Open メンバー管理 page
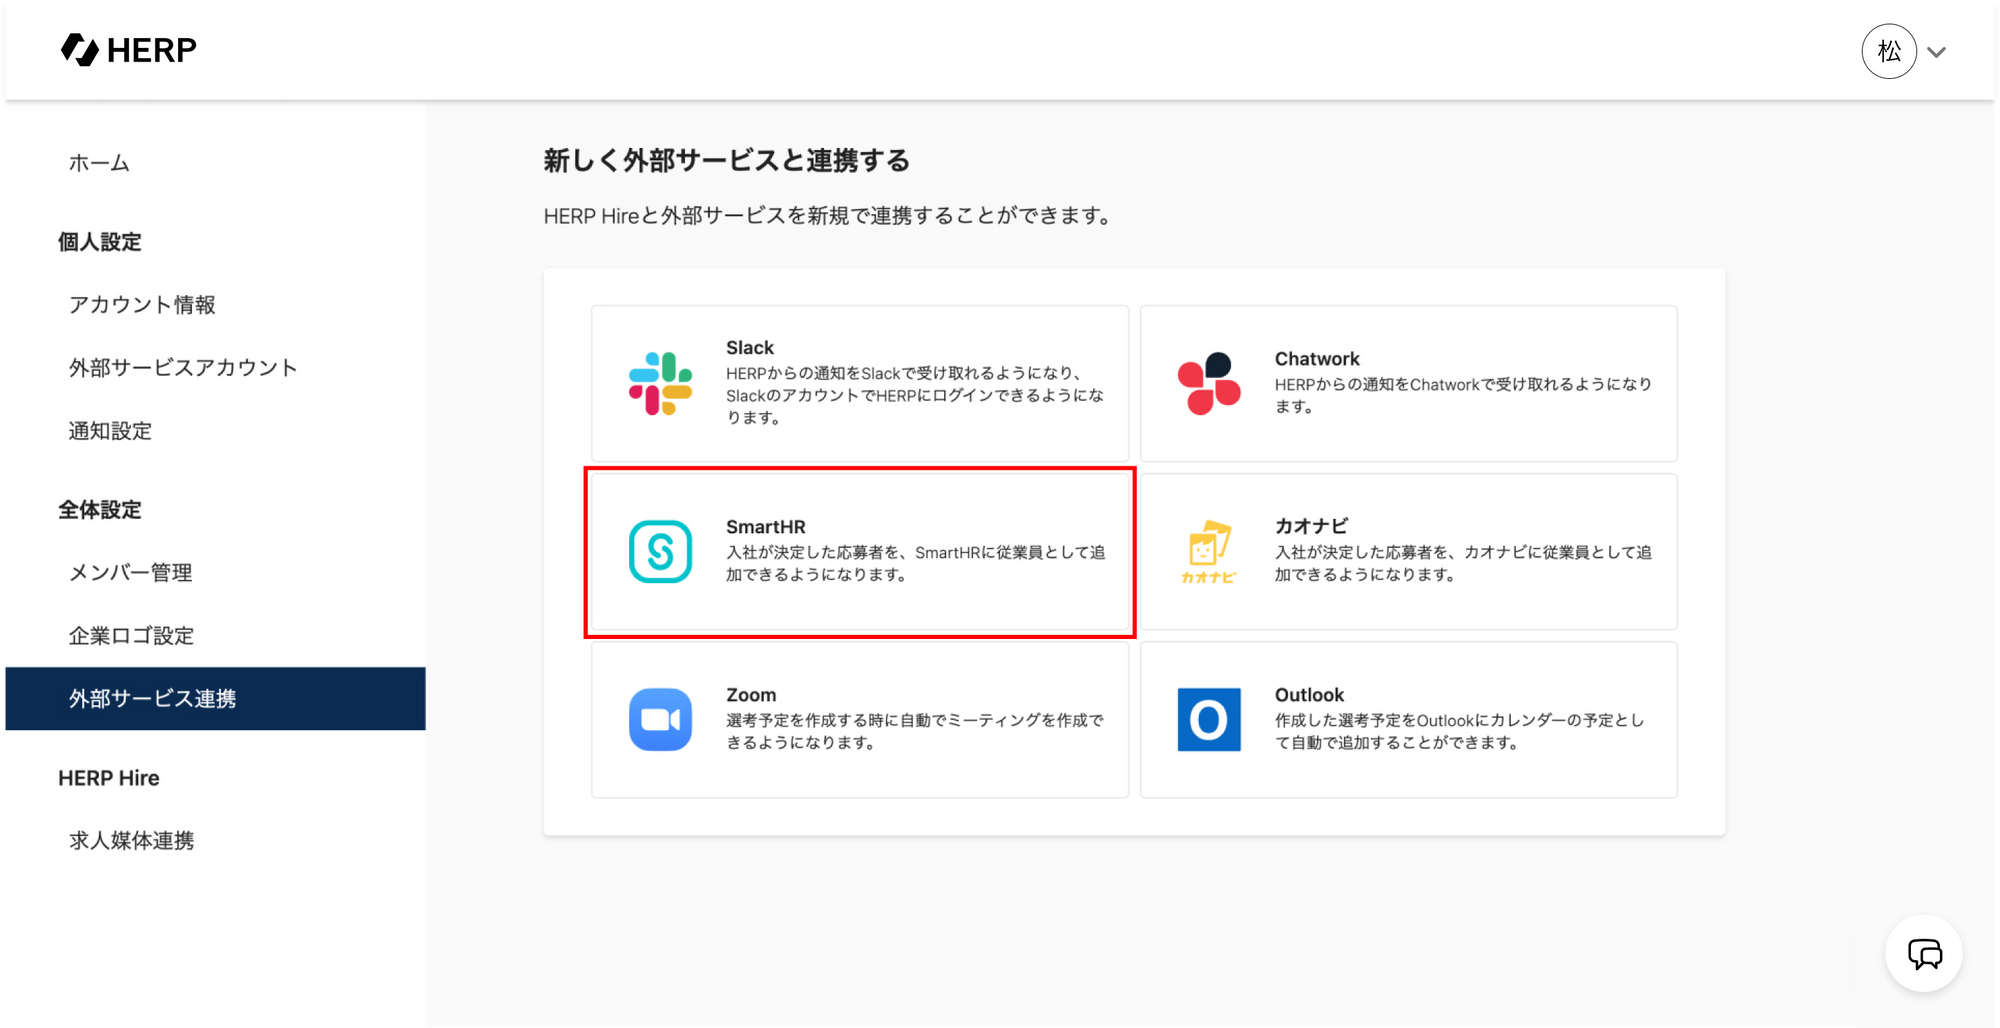The width and height of the screenshot is (2000, 1028). (x=130, y=573)
